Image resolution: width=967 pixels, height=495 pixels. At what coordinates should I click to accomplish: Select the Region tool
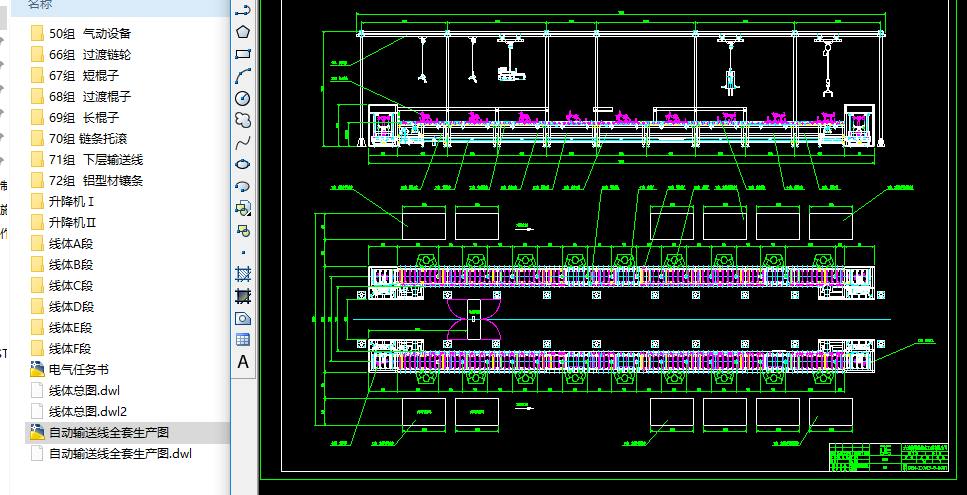(243, 318)
